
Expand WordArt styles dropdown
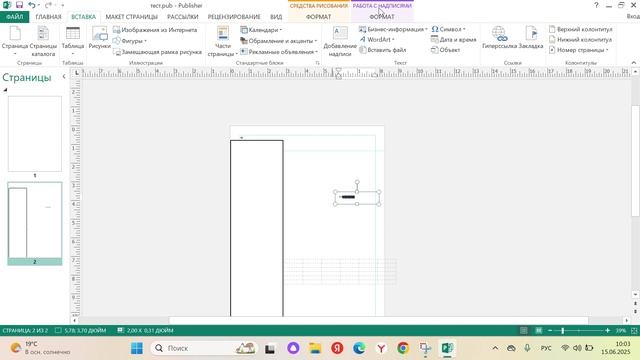click(377, 40)
